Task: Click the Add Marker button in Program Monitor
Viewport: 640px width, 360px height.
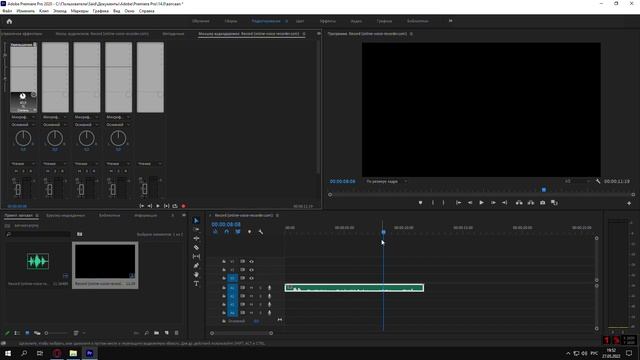Action: point(420,203)
